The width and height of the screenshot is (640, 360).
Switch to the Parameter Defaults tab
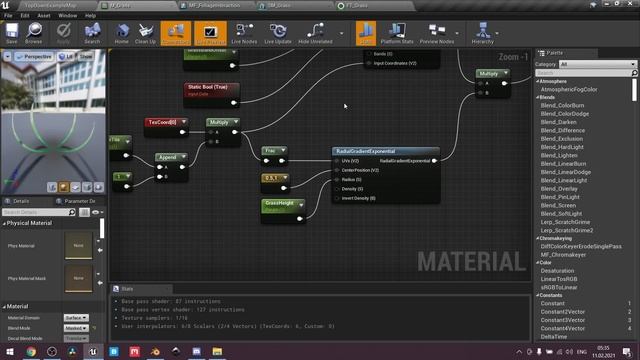click(x=79, y=201)
